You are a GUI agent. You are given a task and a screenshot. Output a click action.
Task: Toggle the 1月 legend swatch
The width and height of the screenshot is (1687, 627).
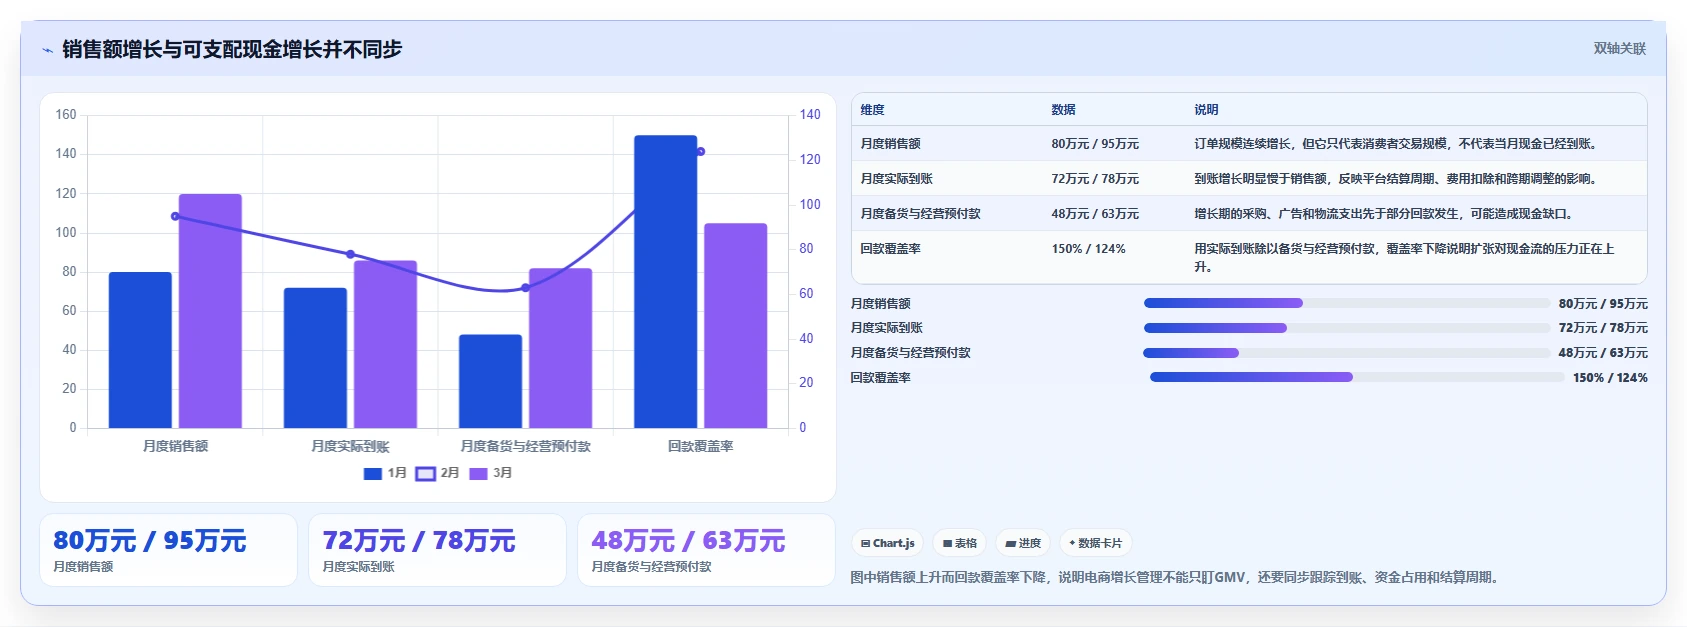coord(373,474)
